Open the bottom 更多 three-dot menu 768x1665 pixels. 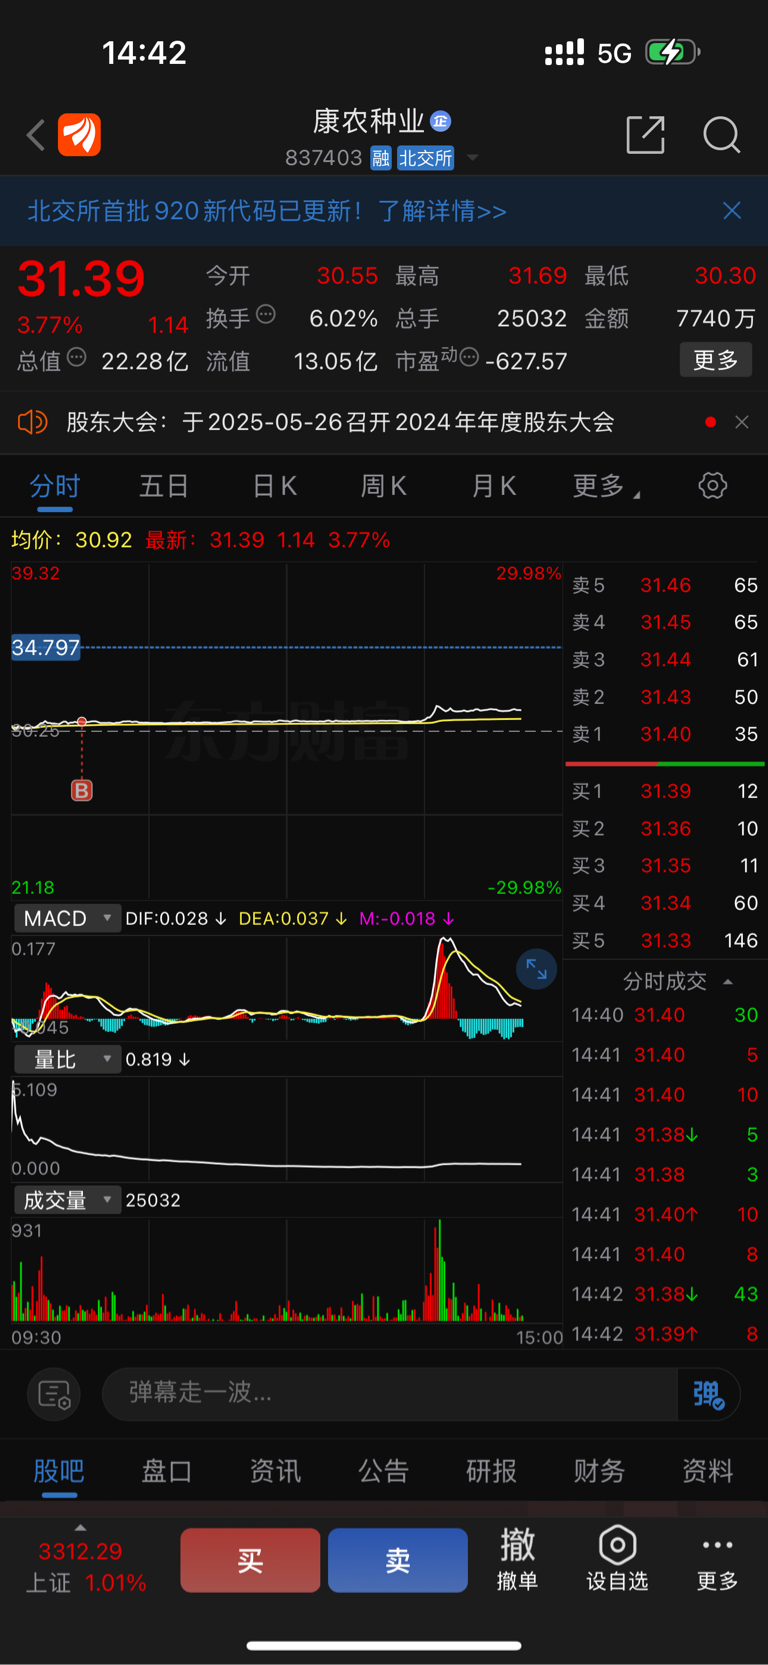pyautogui.click(x=717, y=1561)
